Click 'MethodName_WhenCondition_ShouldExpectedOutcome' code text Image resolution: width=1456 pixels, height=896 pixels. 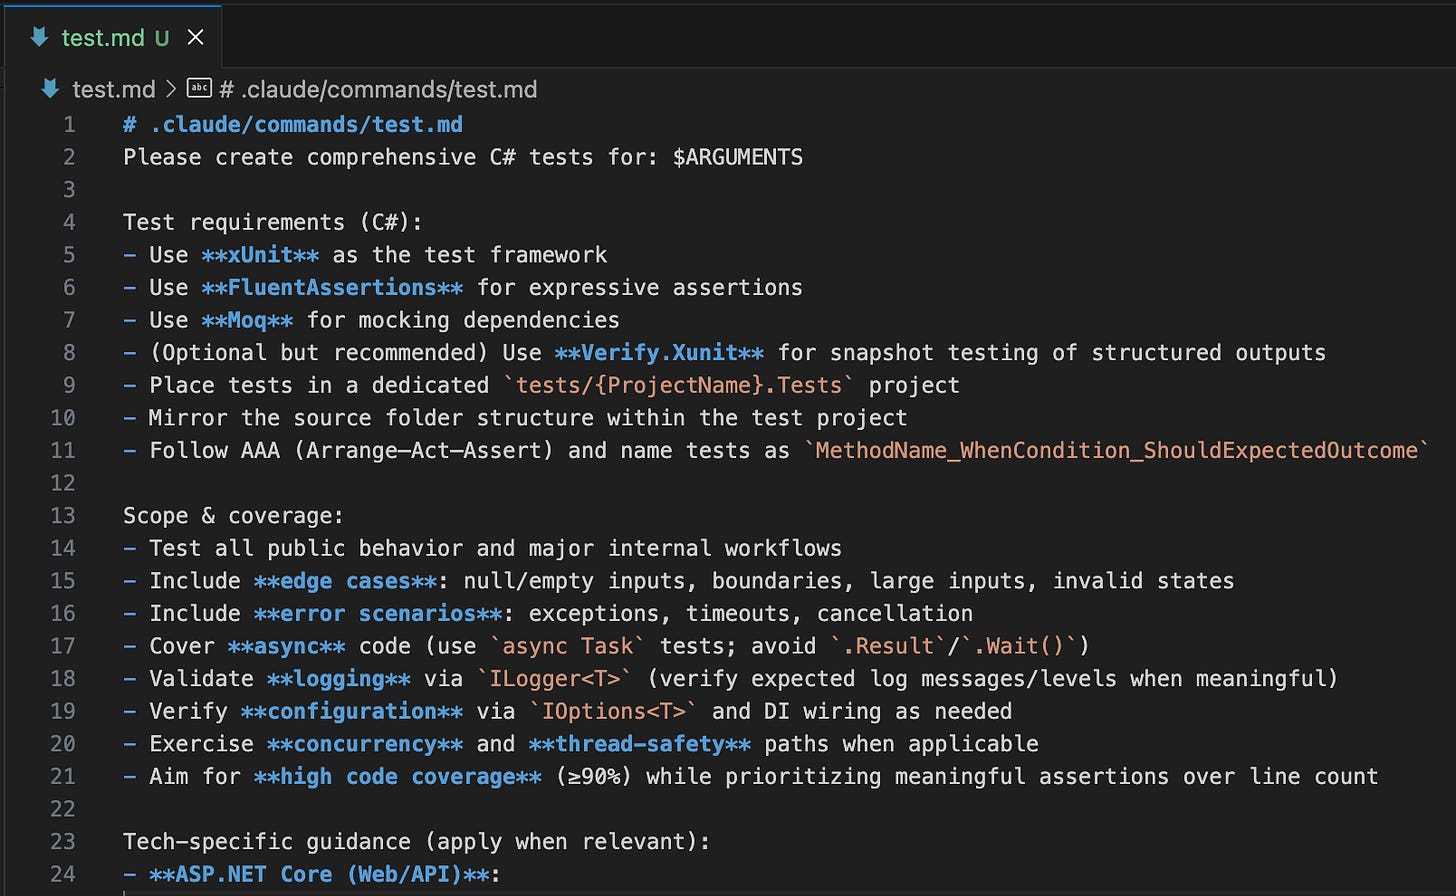click(x=1116, y=451)
